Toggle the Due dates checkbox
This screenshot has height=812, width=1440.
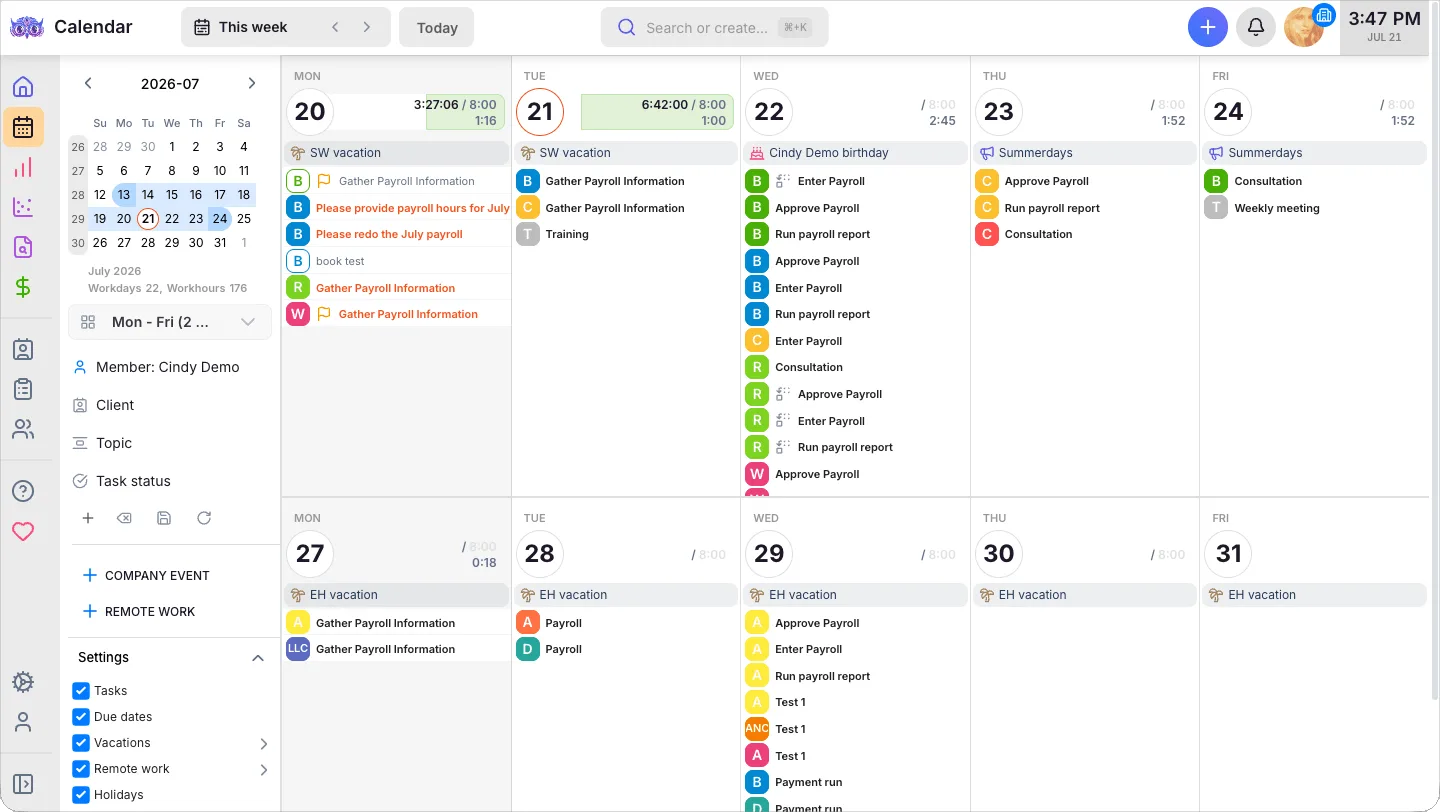[82, 717]
